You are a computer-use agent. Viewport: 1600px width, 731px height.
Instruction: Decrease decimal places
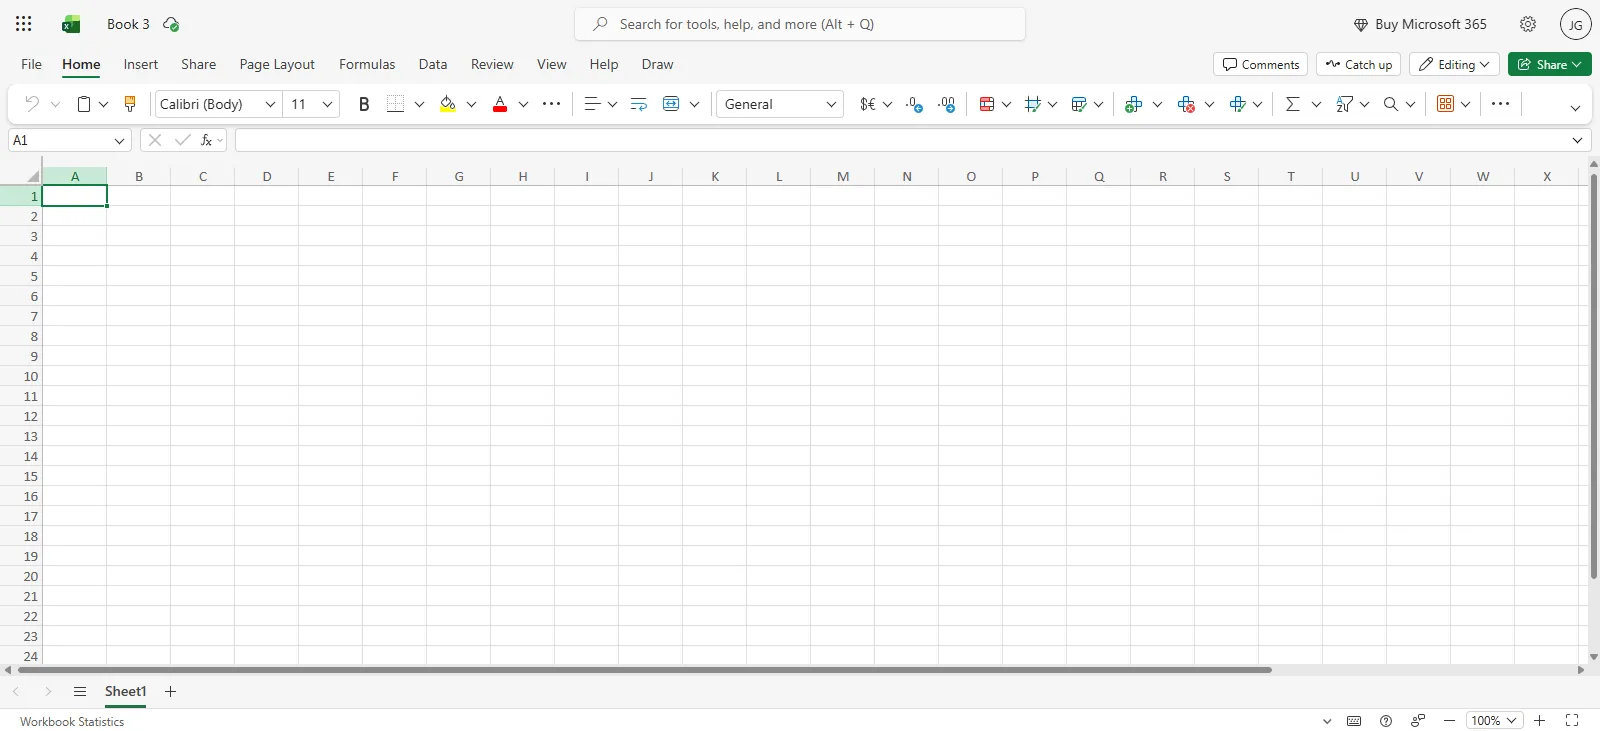coord(947,104)
